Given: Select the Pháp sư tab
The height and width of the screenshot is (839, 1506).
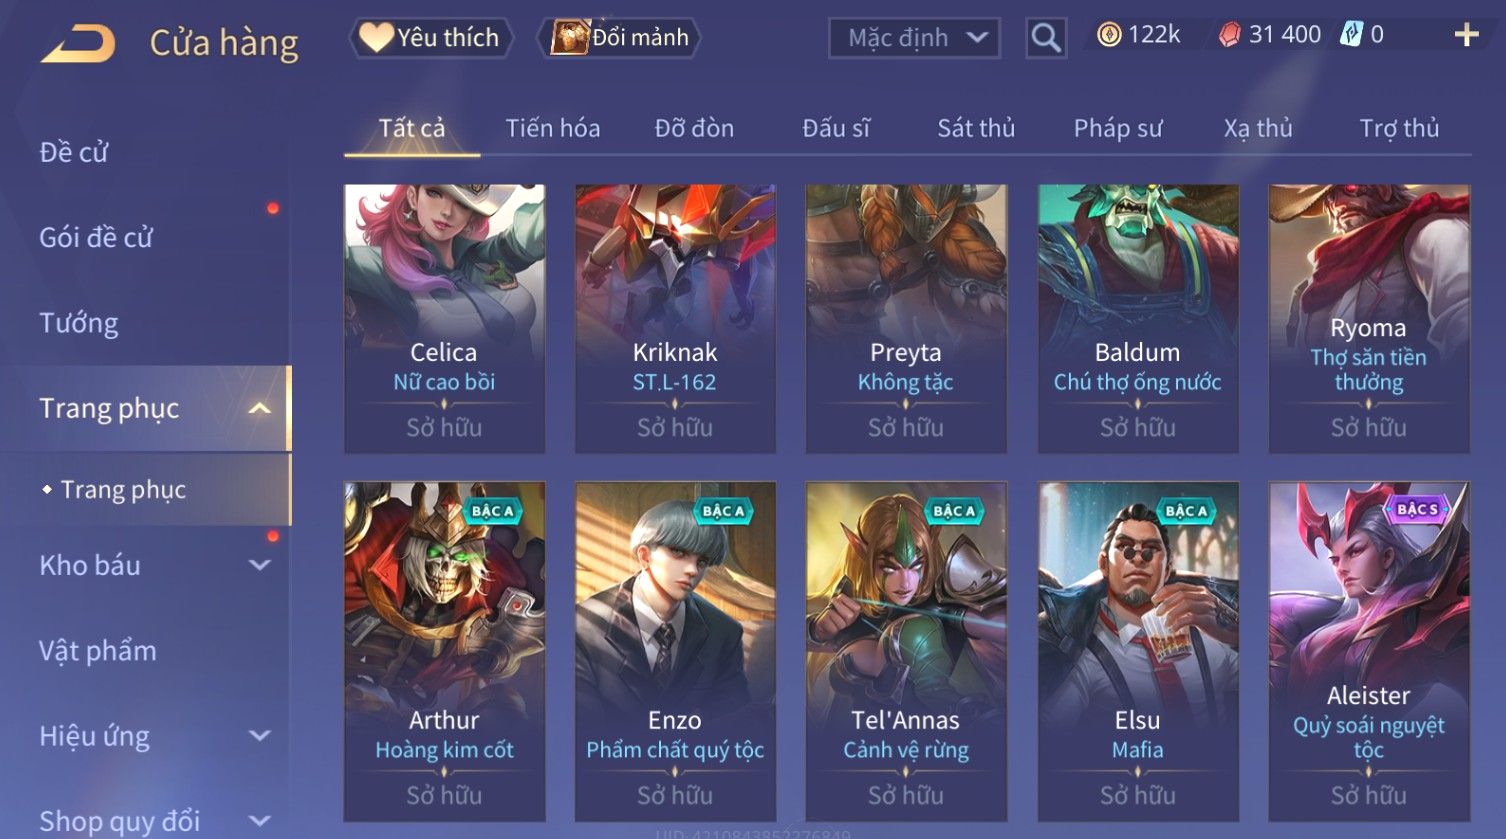Looking at the screenshot, I should (1118, 128).
